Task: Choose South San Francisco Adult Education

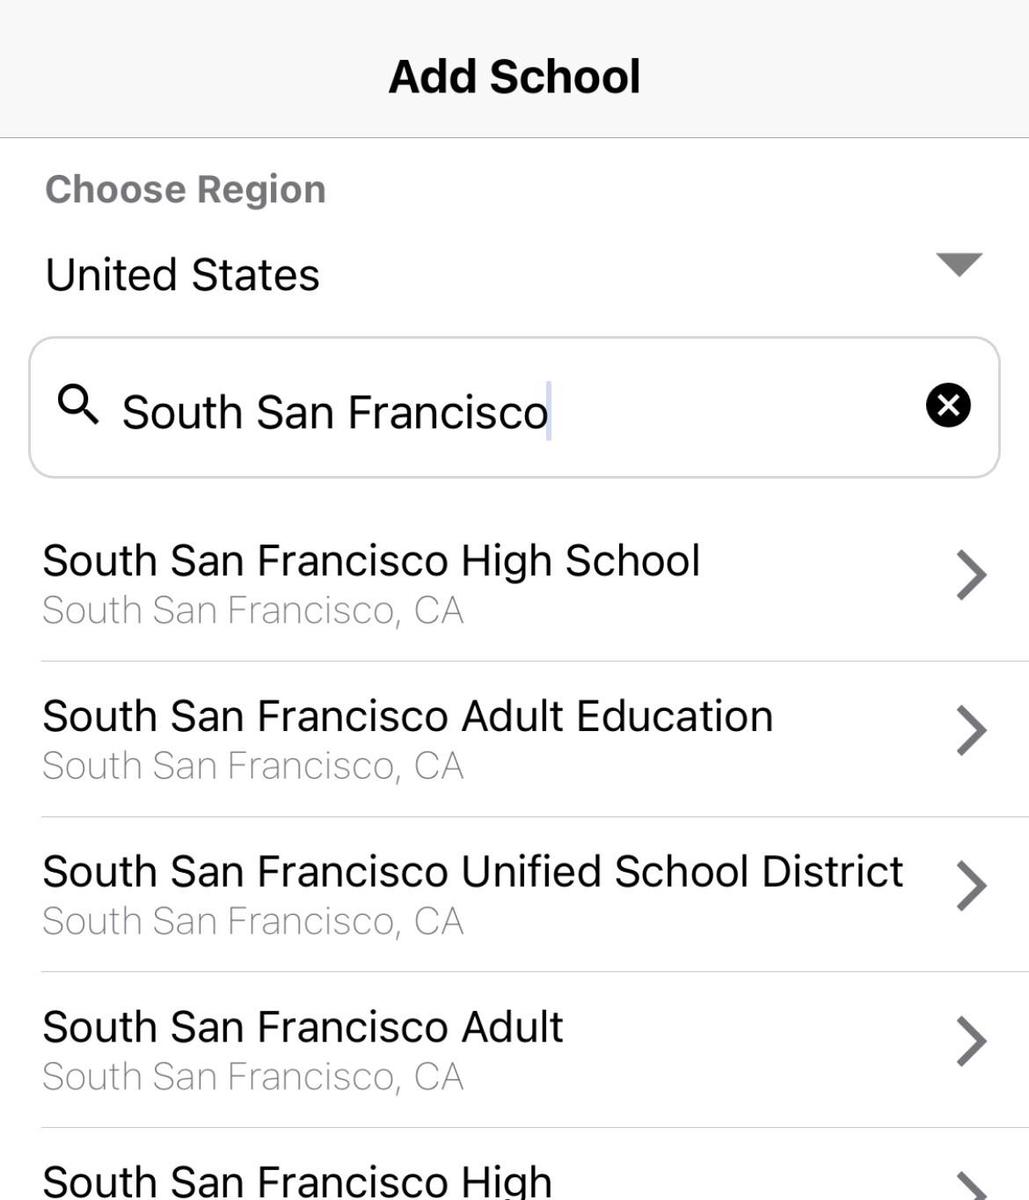Action: pyautogui.click(x=407, y=717)
